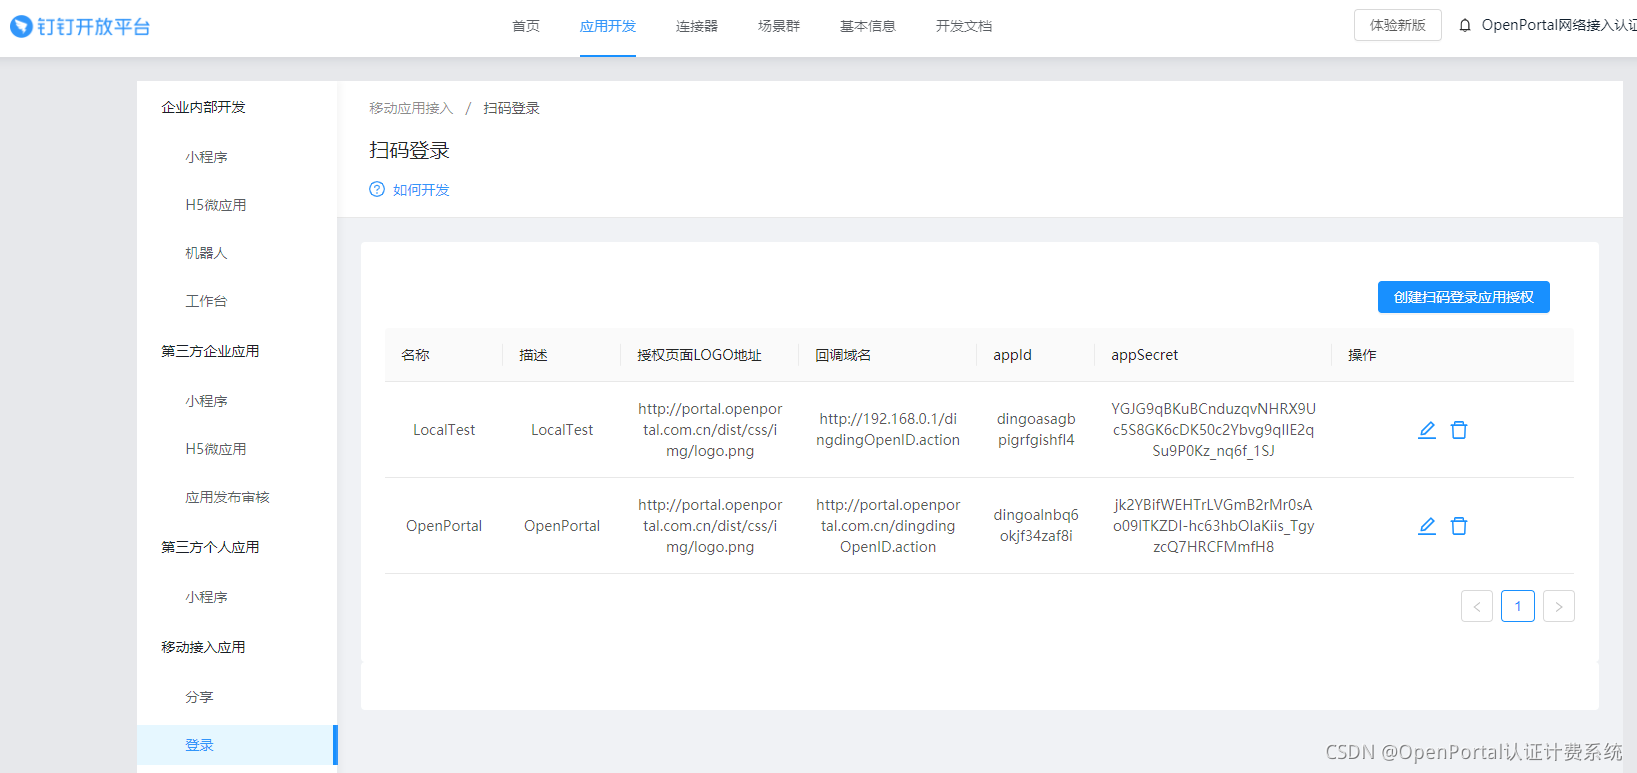This screenshot has width=1637, height=773.
Task: Go to next page arrow
Action: (x=1559, y=606)
